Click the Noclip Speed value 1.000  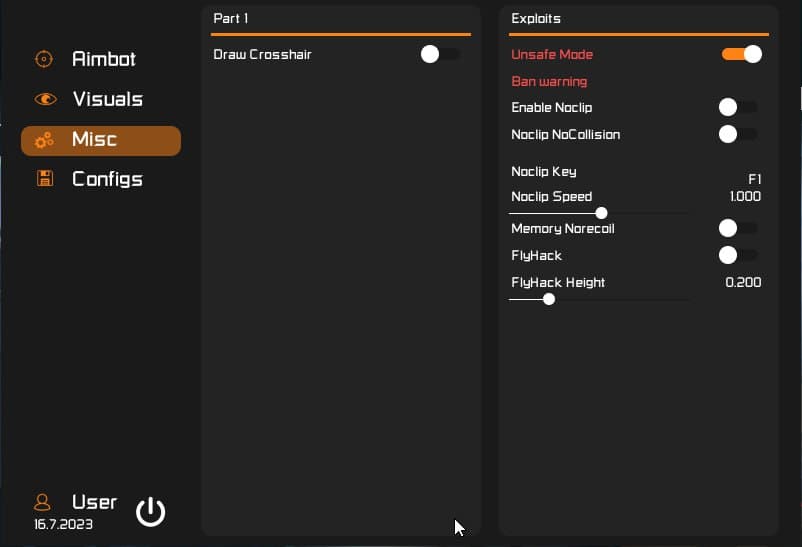[x=745, y=196]
